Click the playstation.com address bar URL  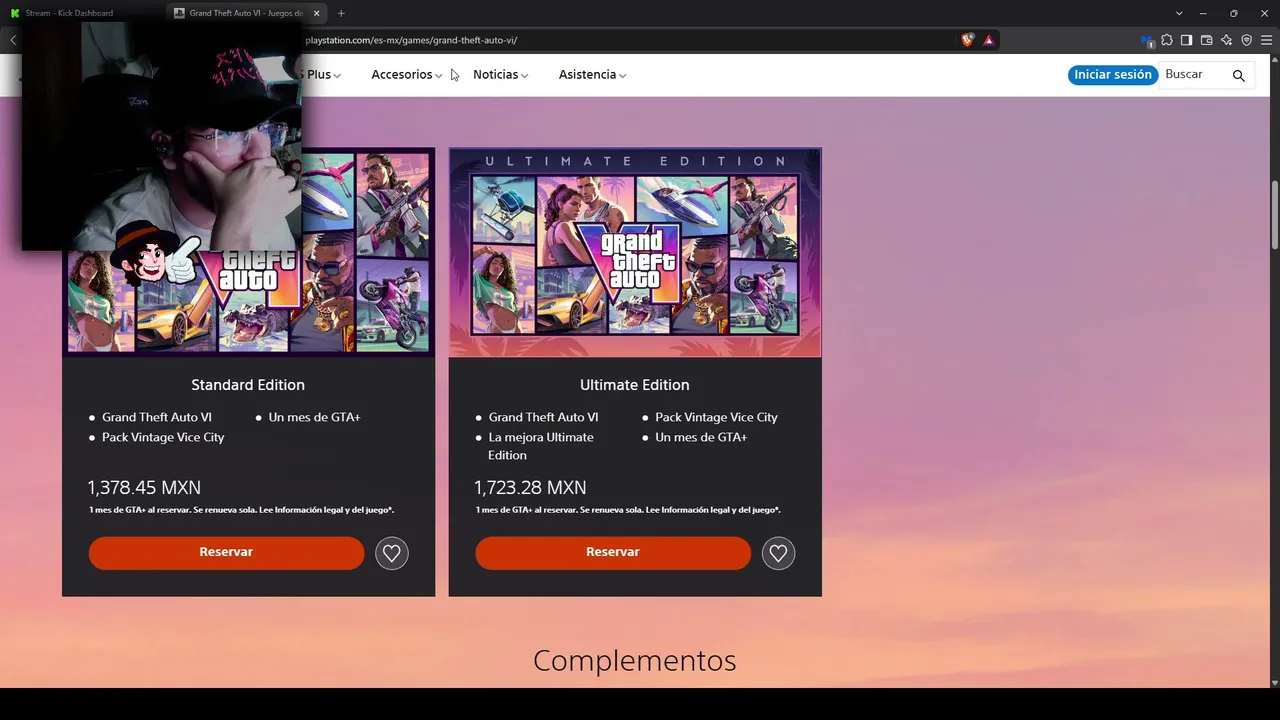412,40
